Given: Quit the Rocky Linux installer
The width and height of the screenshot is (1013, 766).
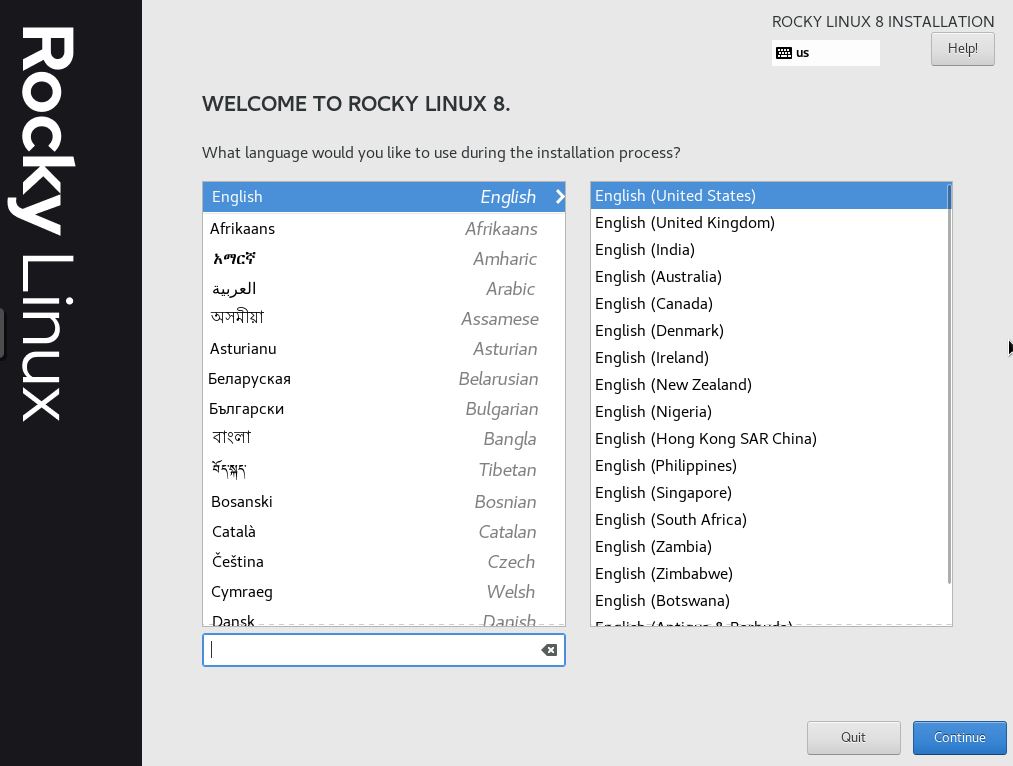Looking at the screenshot, I should (x=853, y=738).
